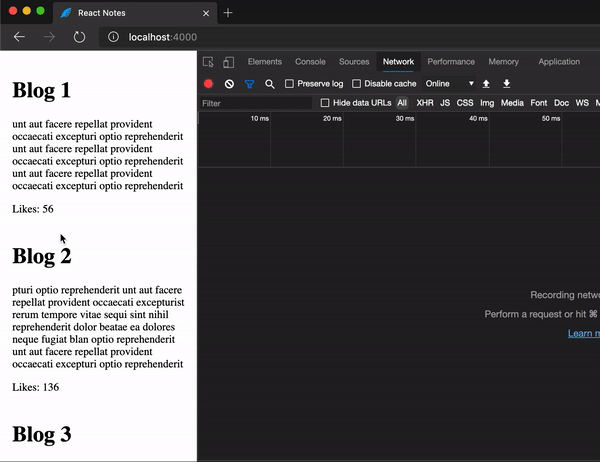This screenshot has height=462, width=600.
Task: Filter requests by Doc
Action: point(561,103)
